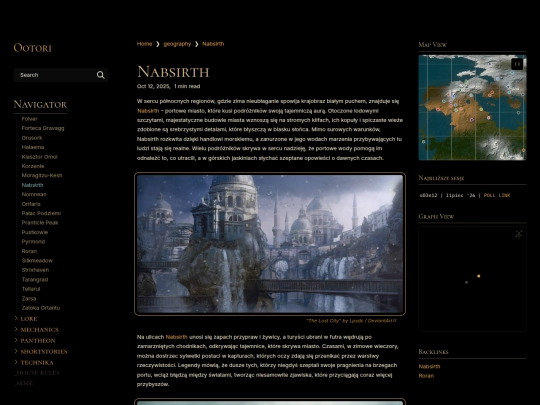
Task: Select the highlighted Nabsirth navigator entry
Action: 32,185
